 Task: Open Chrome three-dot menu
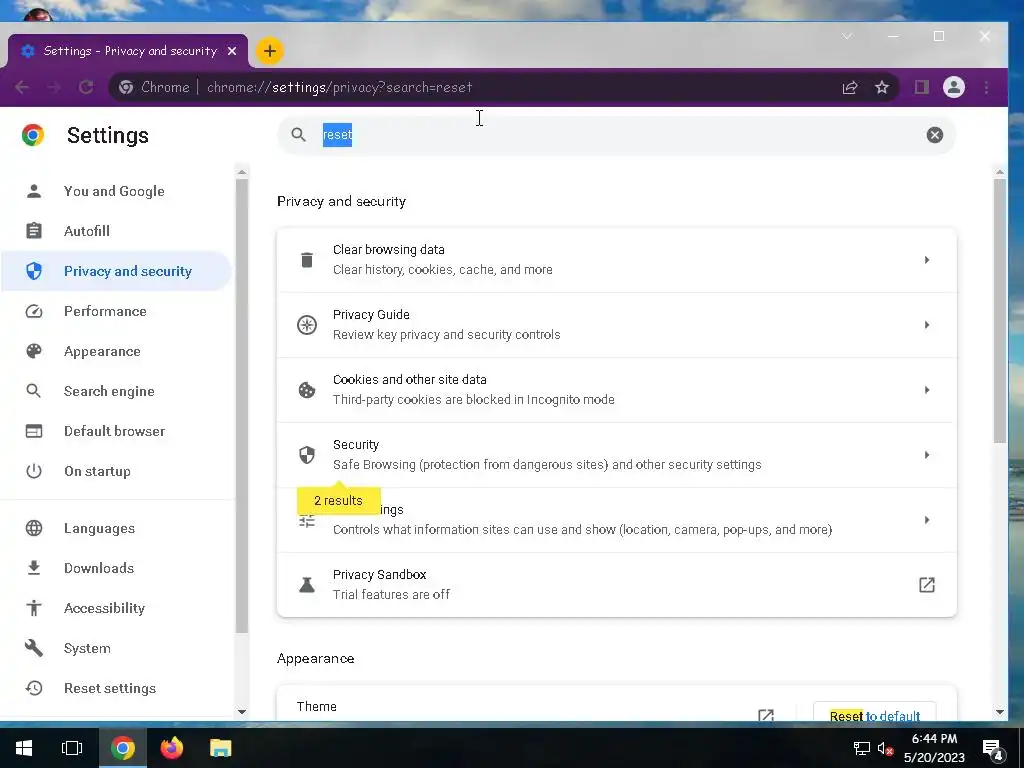click(986, 88)
